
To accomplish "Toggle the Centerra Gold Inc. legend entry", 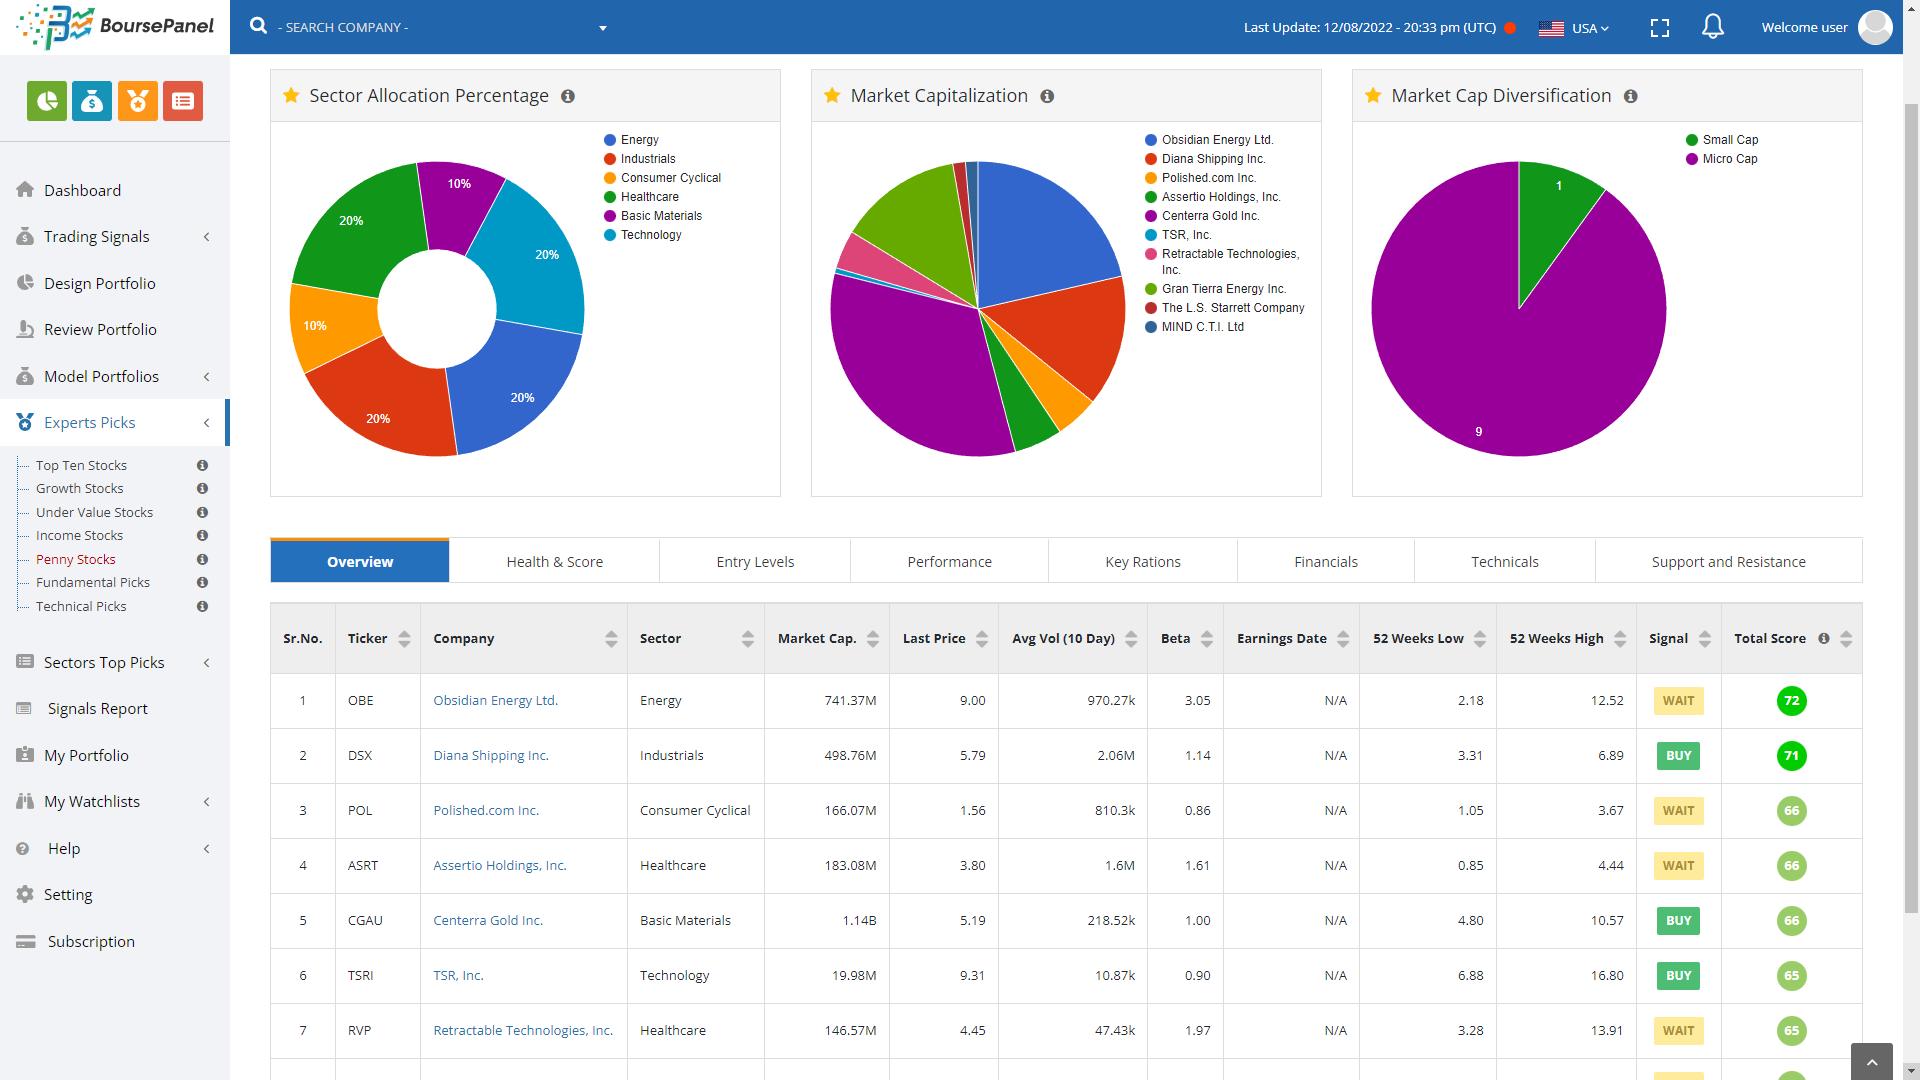I will [x=1209, y=216].
